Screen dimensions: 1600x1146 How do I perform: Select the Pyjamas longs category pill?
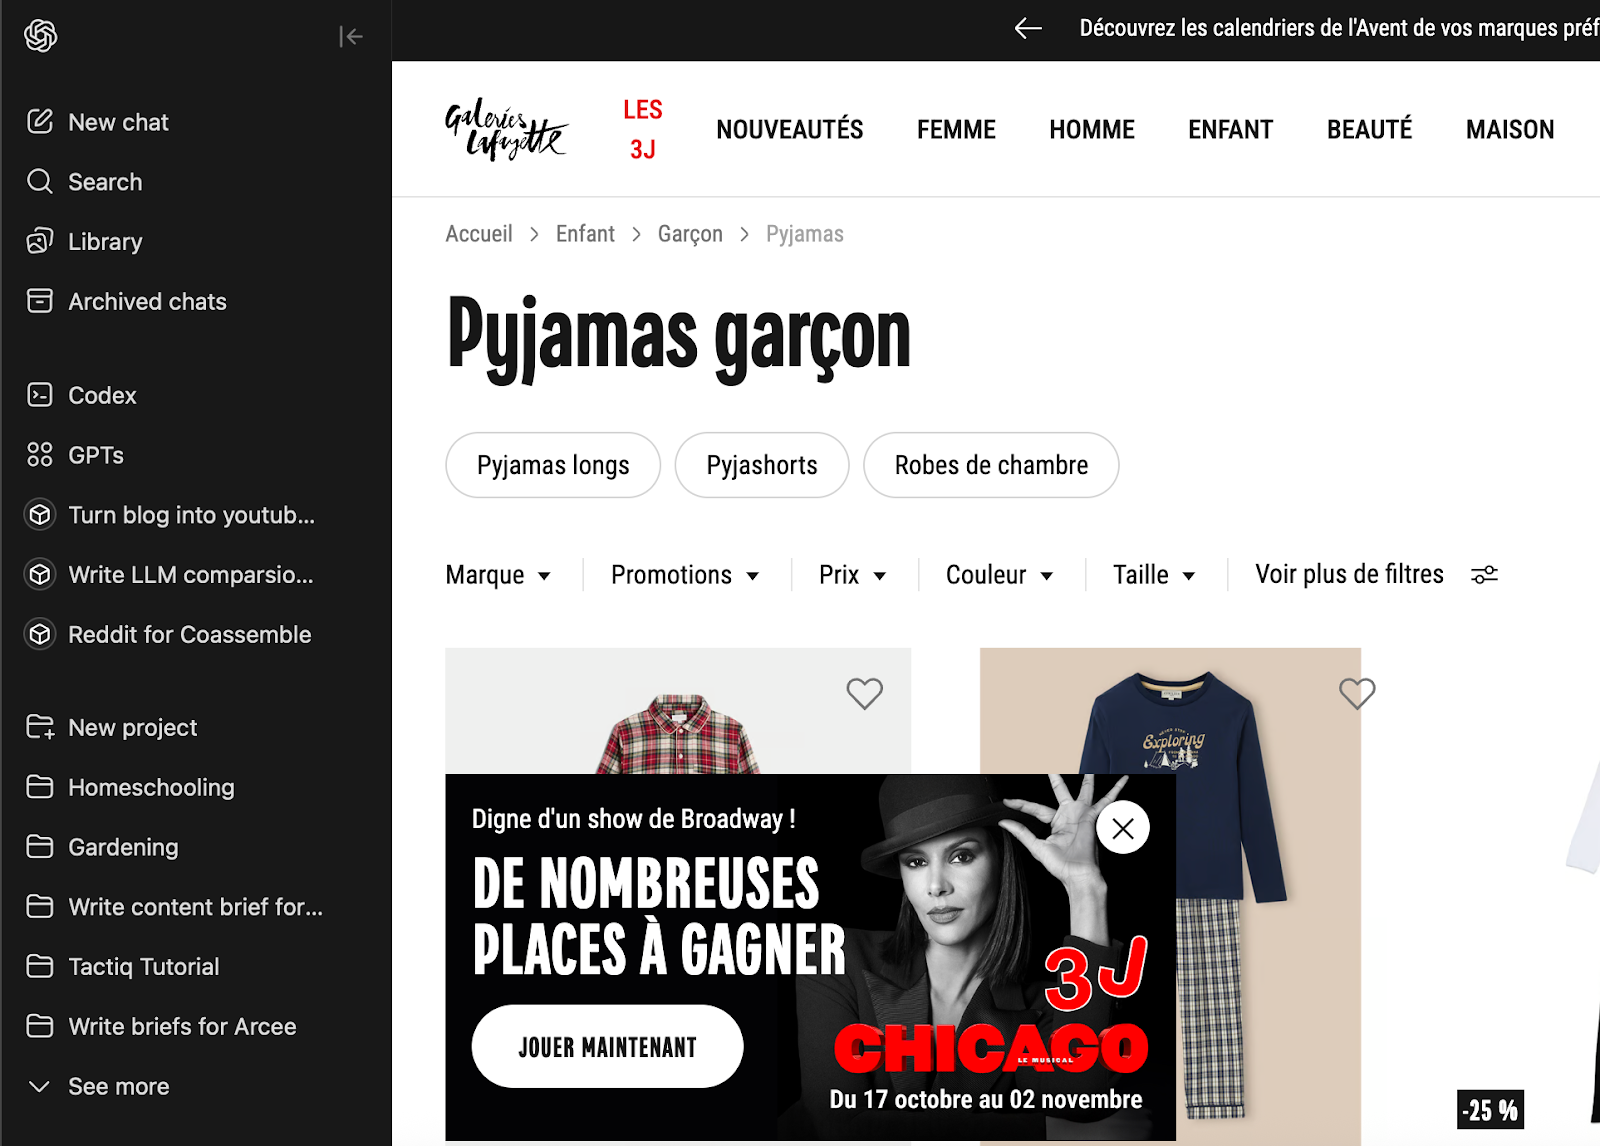(553, 465)
